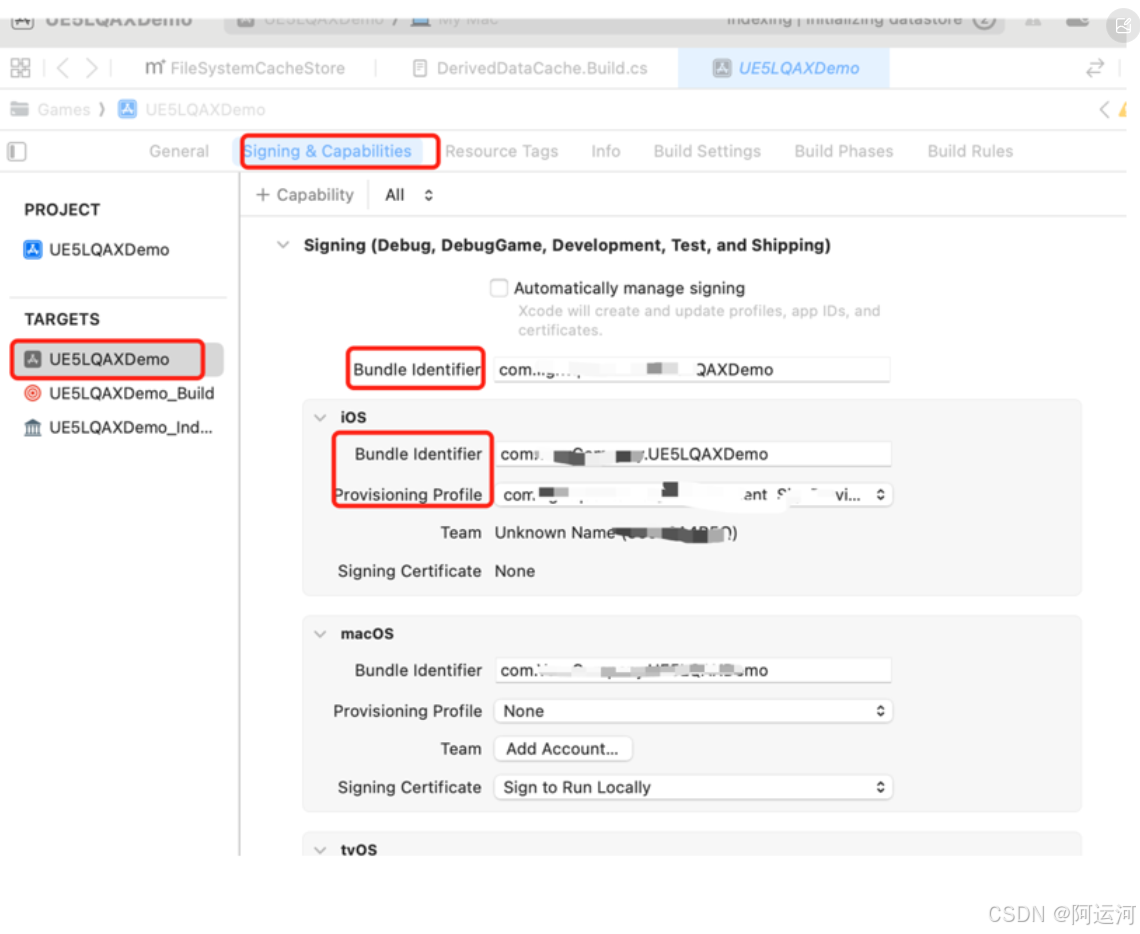This screenshot has width=1140, height=934.
Task: Expand the tvOS section chevron
Action: click(320, 850)
